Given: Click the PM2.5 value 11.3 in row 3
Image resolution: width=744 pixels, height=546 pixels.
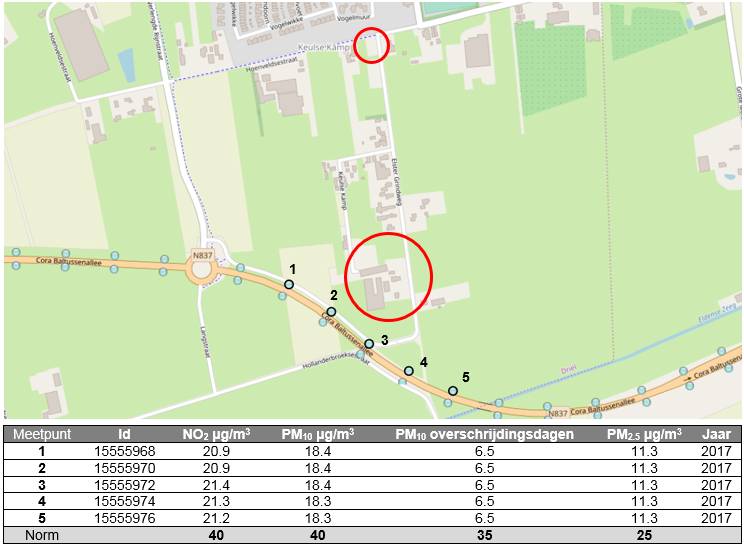Looking at the screenshot, I should point(644,485).
